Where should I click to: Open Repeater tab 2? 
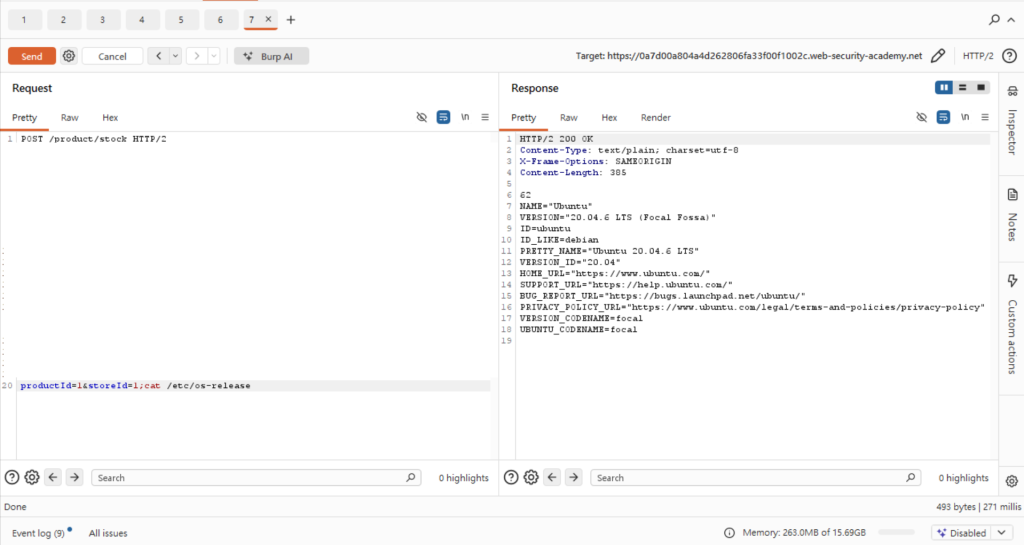point(63,20)
